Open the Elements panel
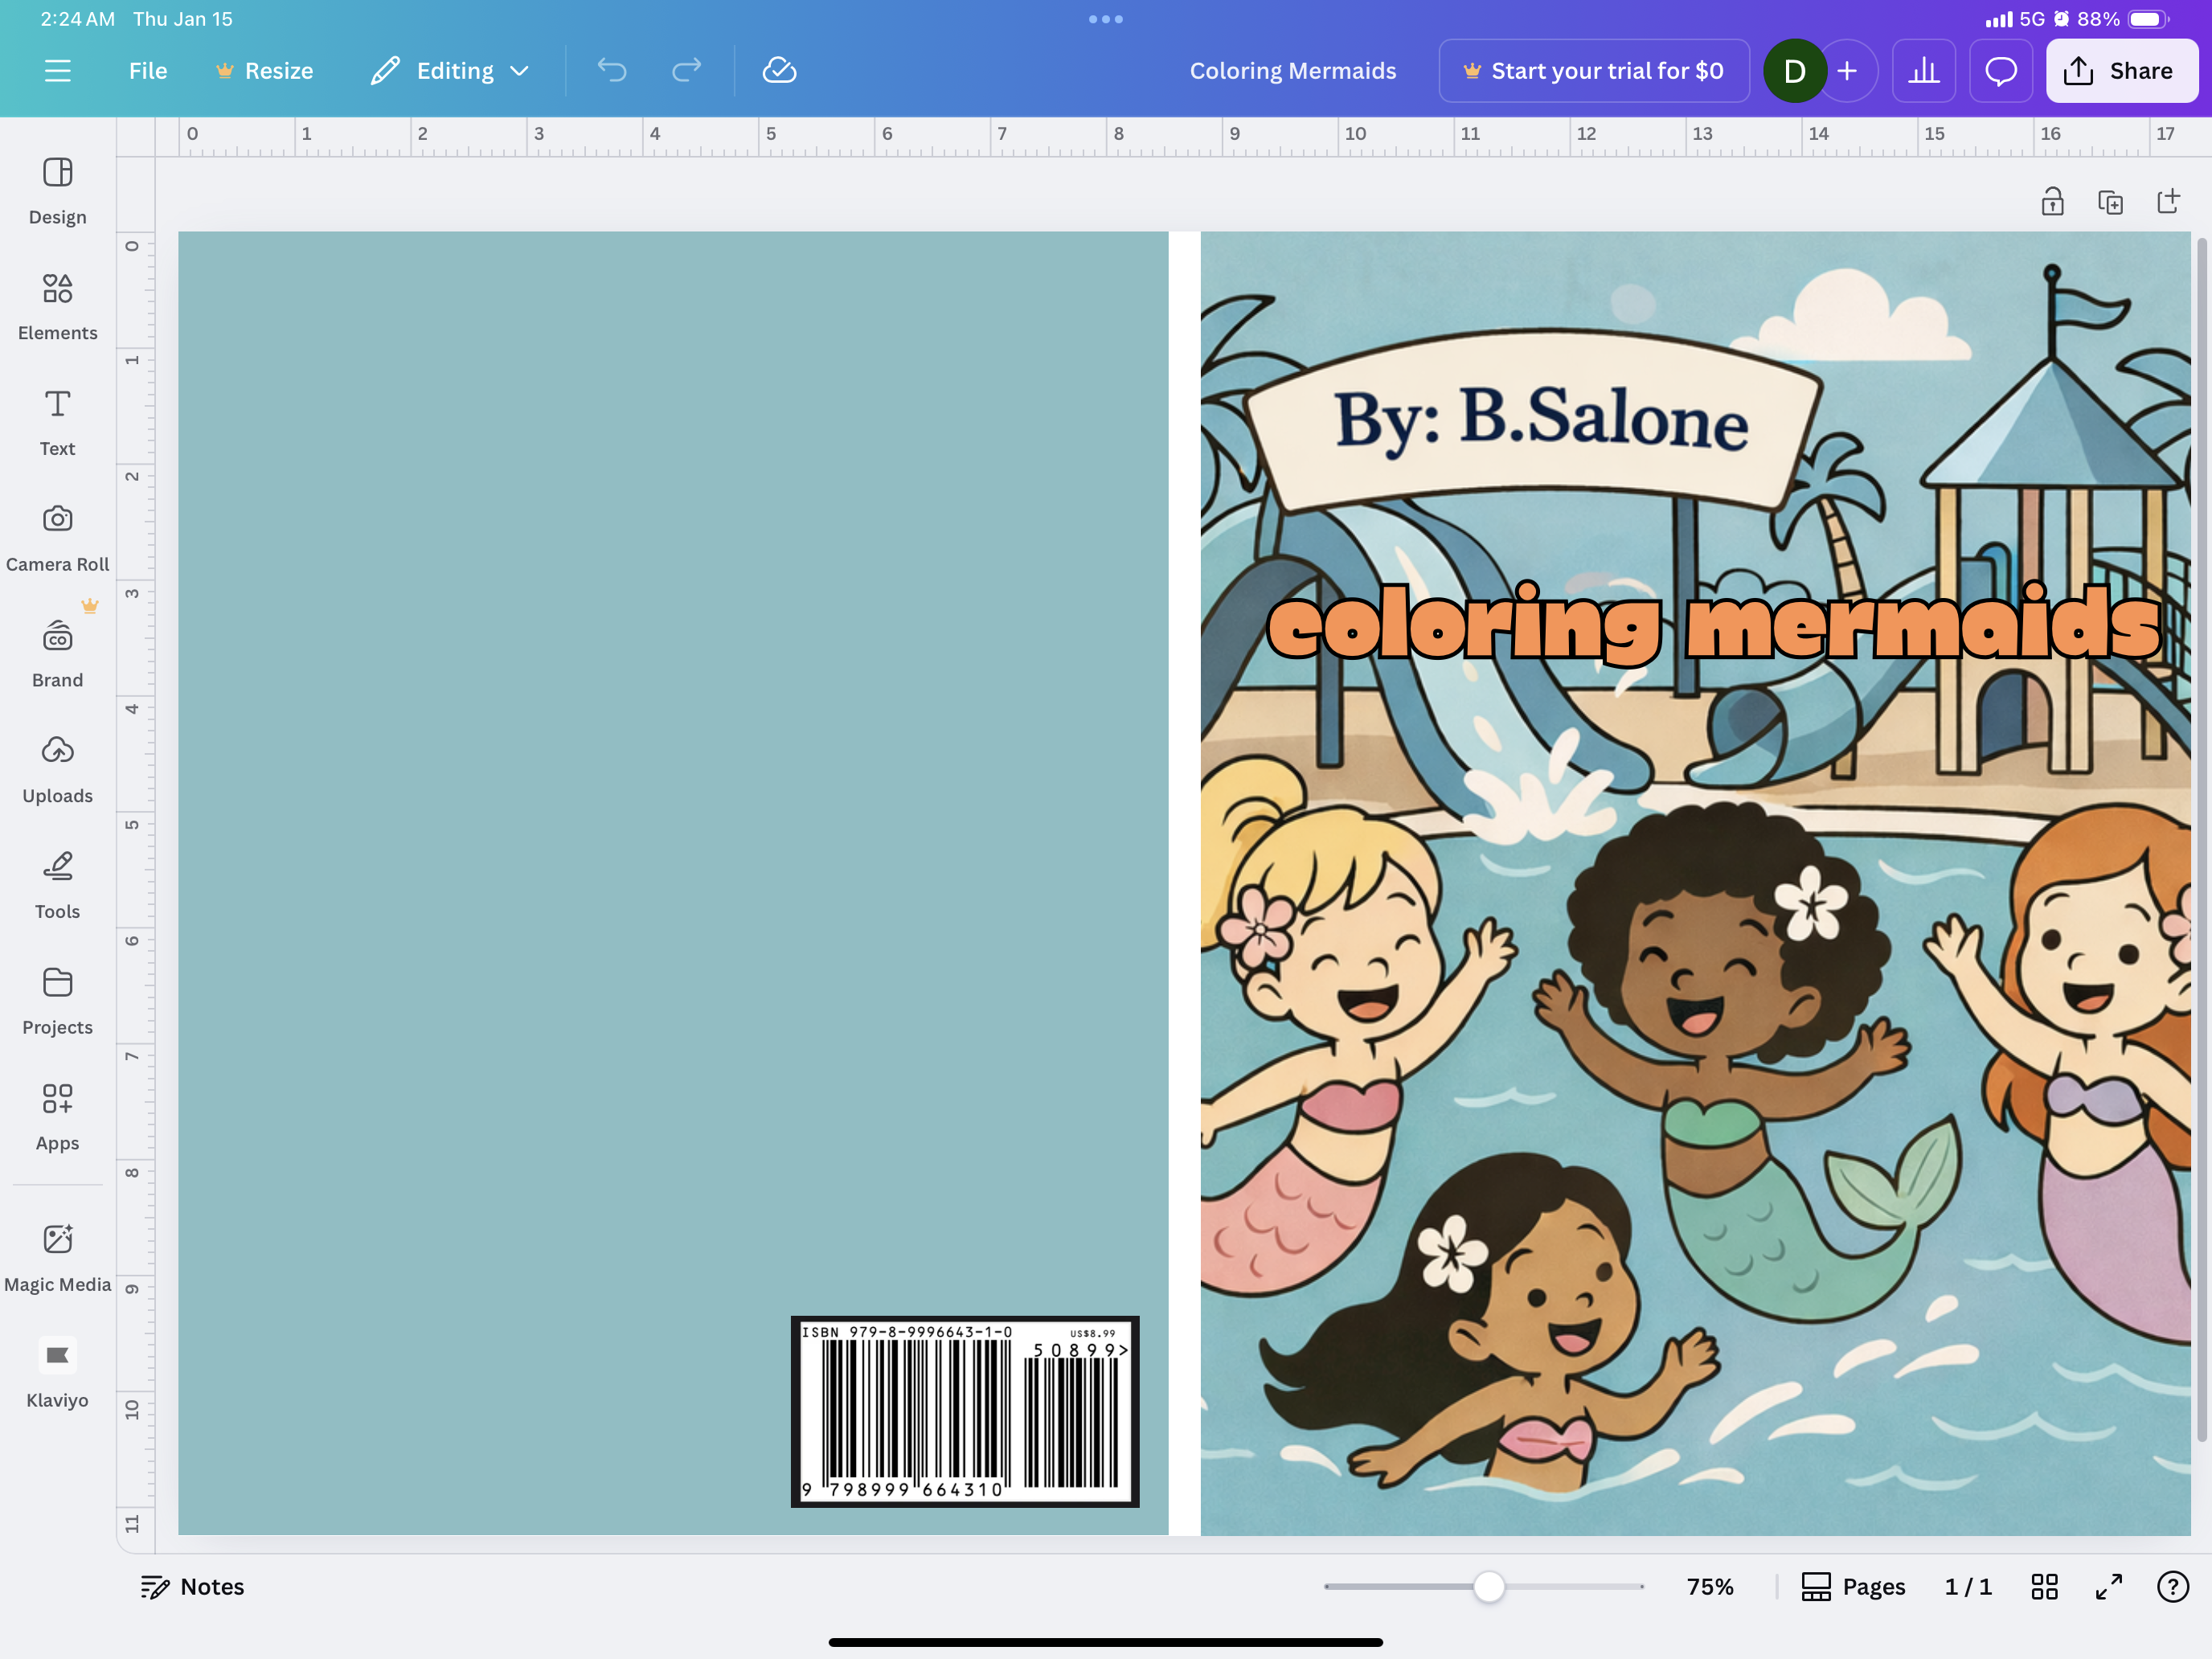Image resolution: width=2212 pixels, height=1659 pixels. click(x=57, y=307)
